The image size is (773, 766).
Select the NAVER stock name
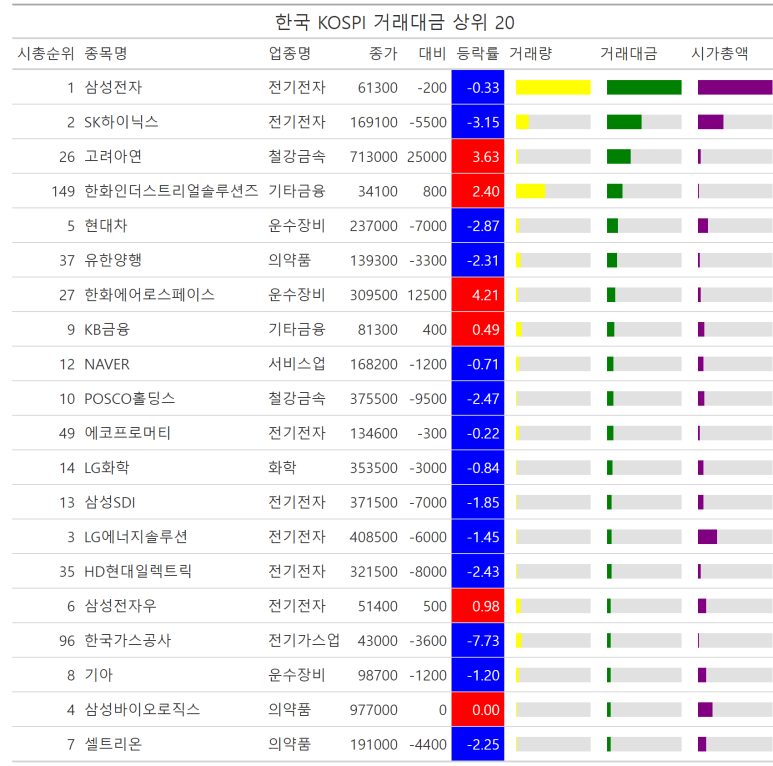tap(107, 364)
